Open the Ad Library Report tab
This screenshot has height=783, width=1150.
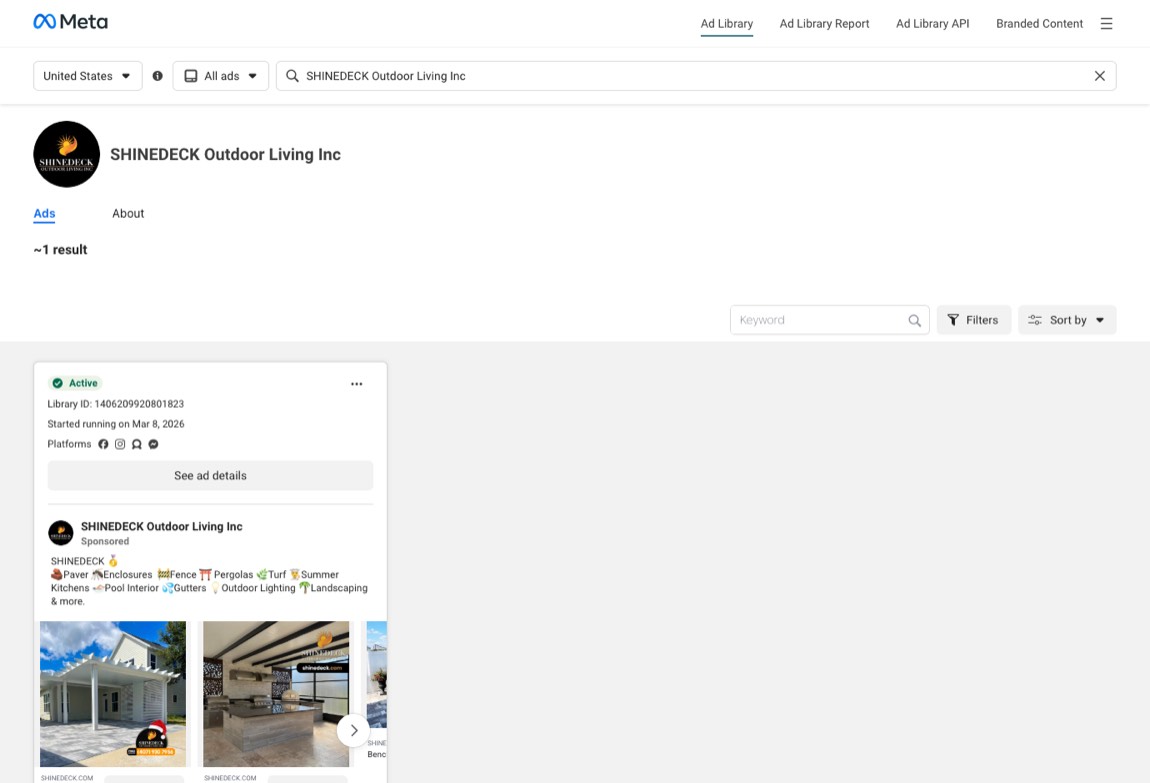click(824, 23)
